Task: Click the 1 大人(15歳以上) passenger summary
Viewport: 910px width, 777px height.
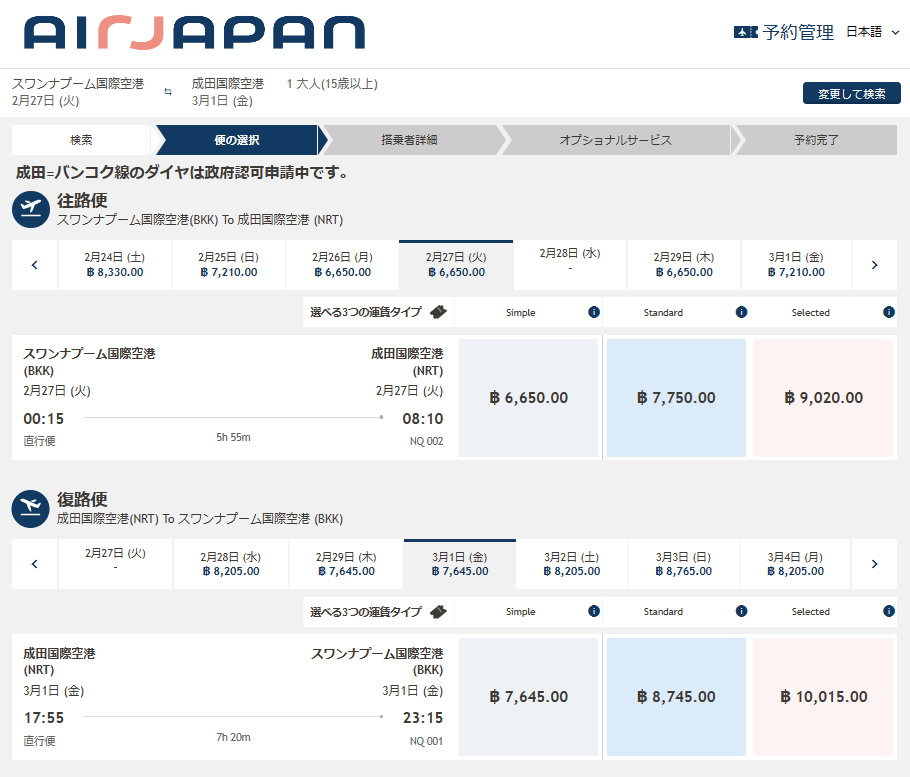Action: click(332, 84)
